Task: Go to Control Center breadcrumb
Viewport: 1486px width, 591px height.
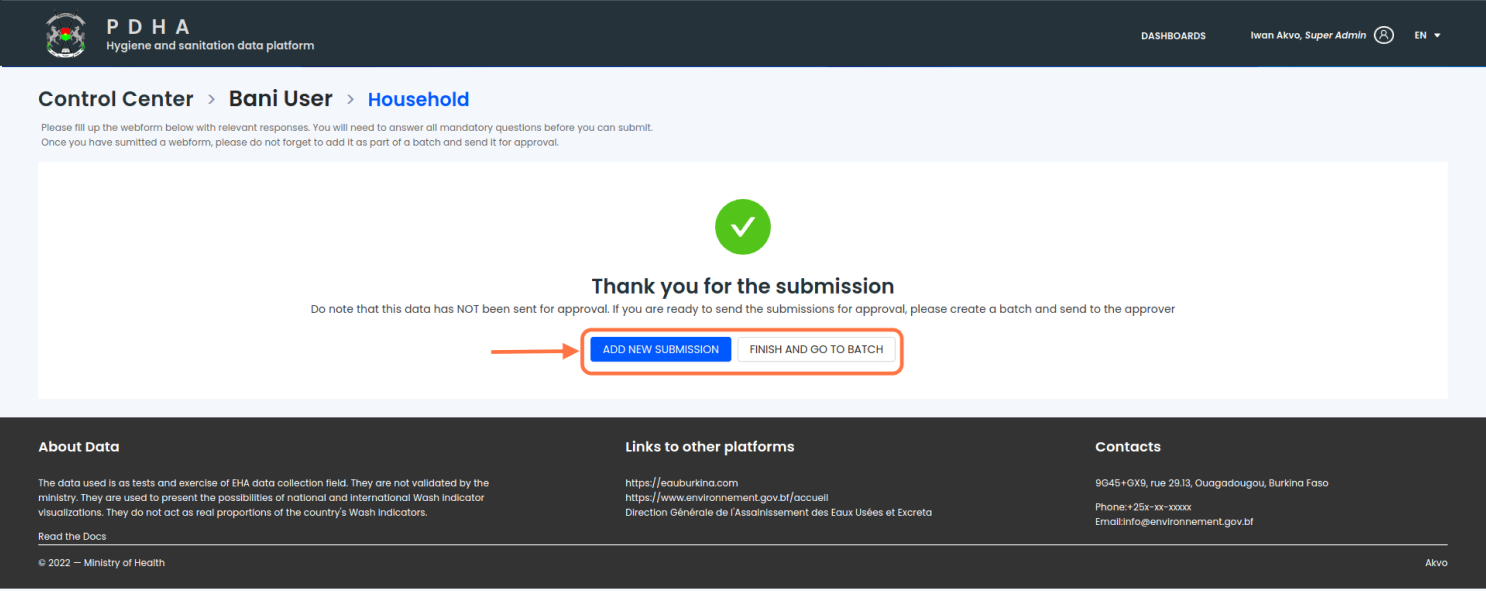Action: coord(116,99)
